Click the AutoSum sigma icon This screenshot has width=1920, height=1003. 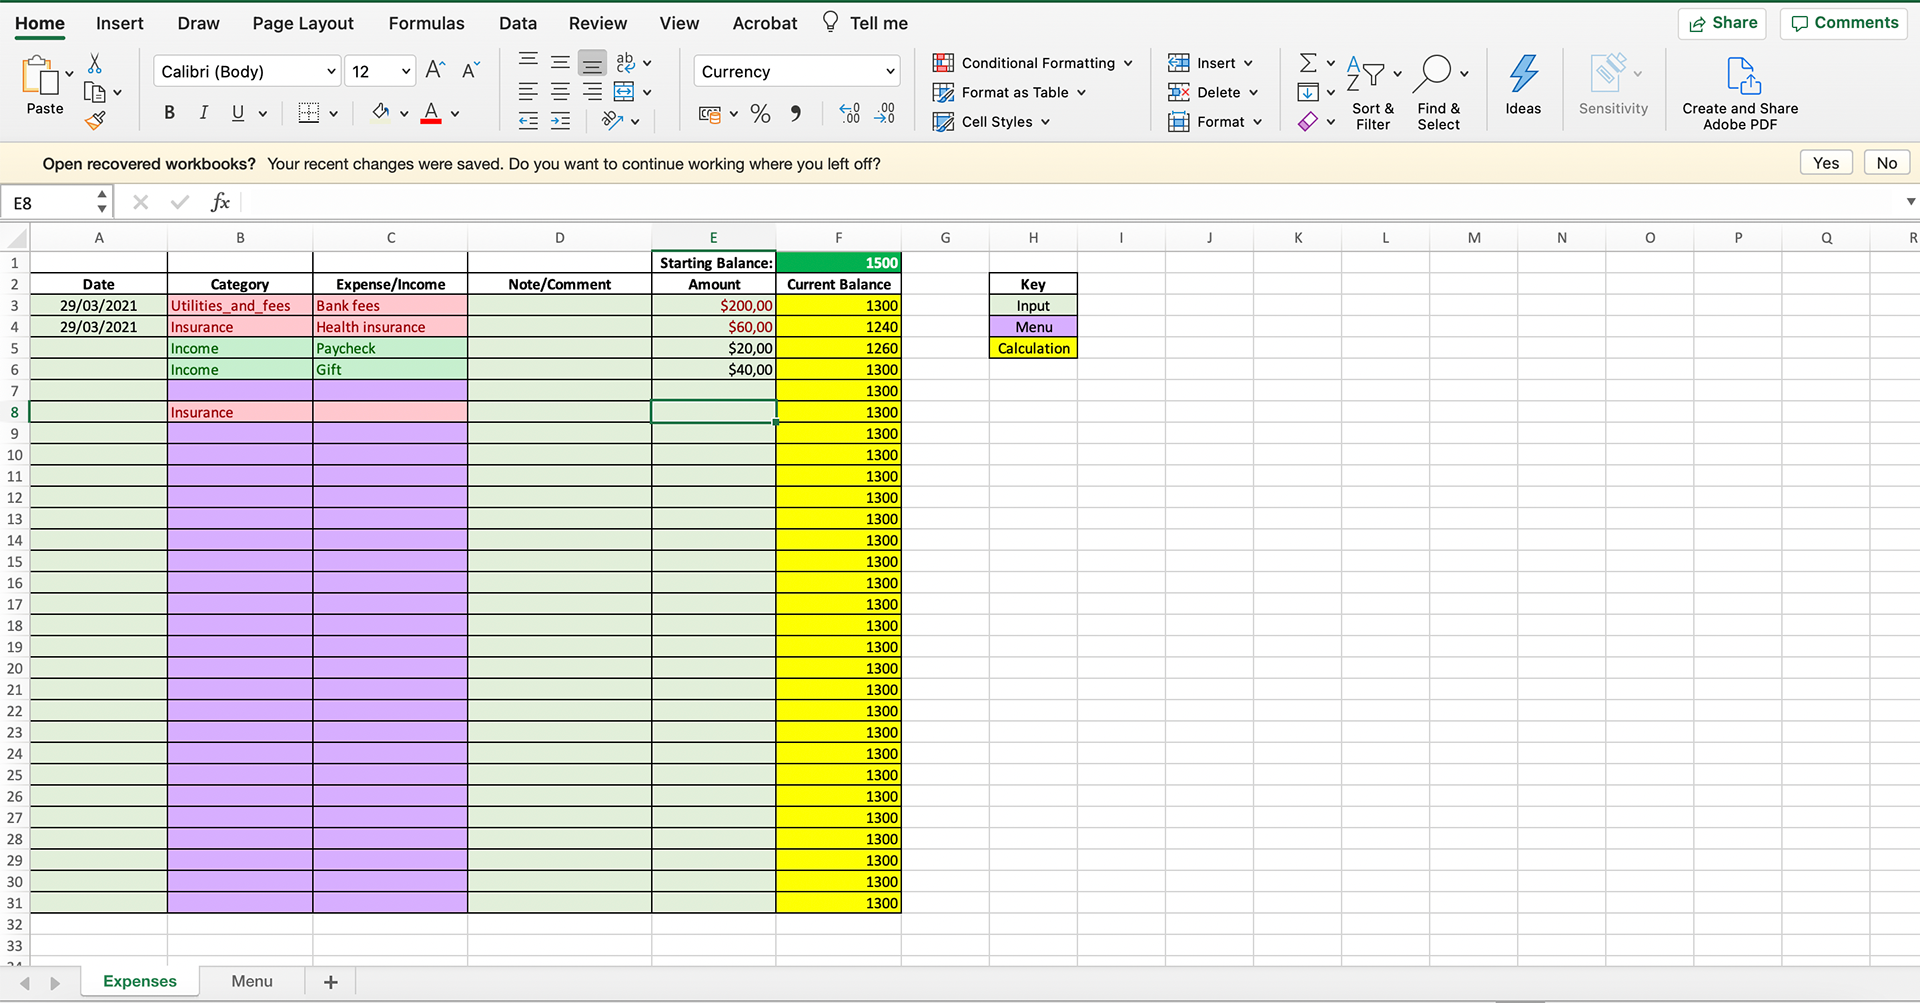coord(1307,63)
